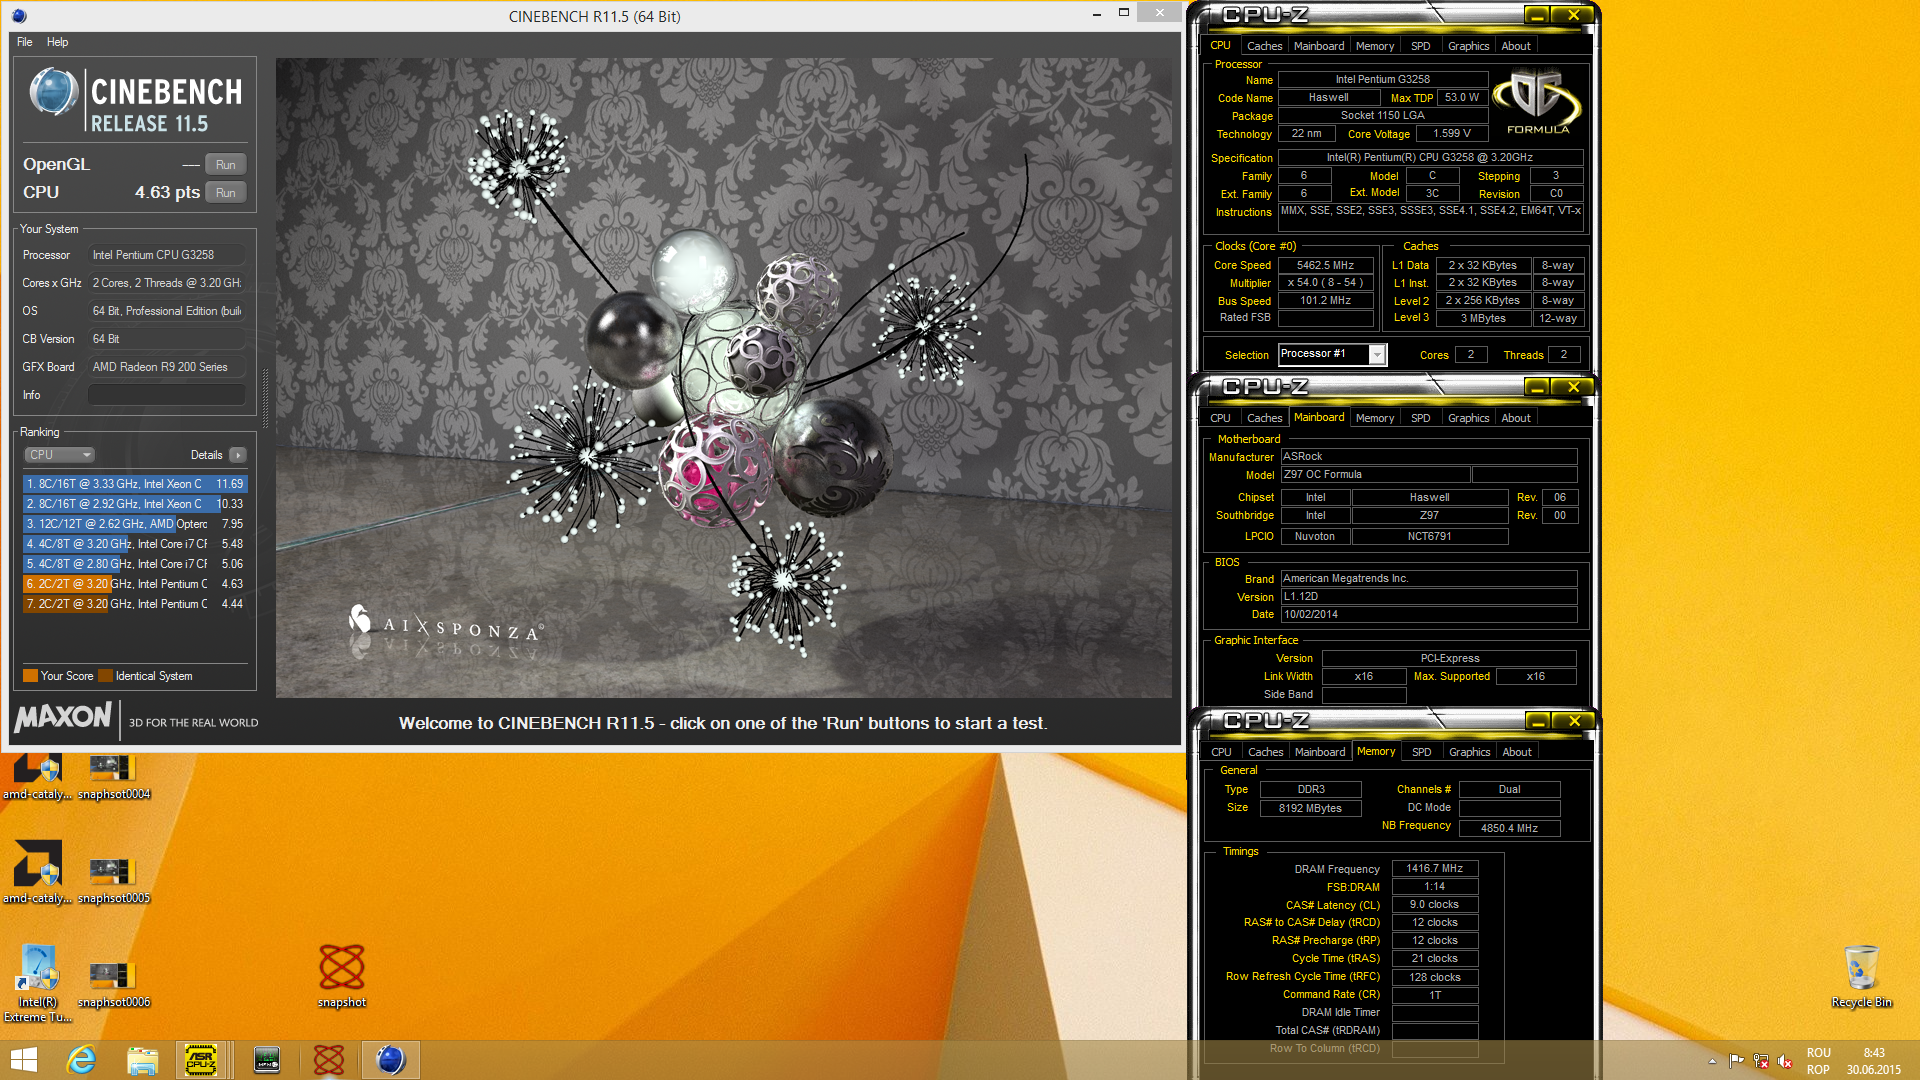The height and width of the screenshot is (1080, 1920).
Task: Open File Explorer from taskbar
Action: click(x=142, y=1060)
